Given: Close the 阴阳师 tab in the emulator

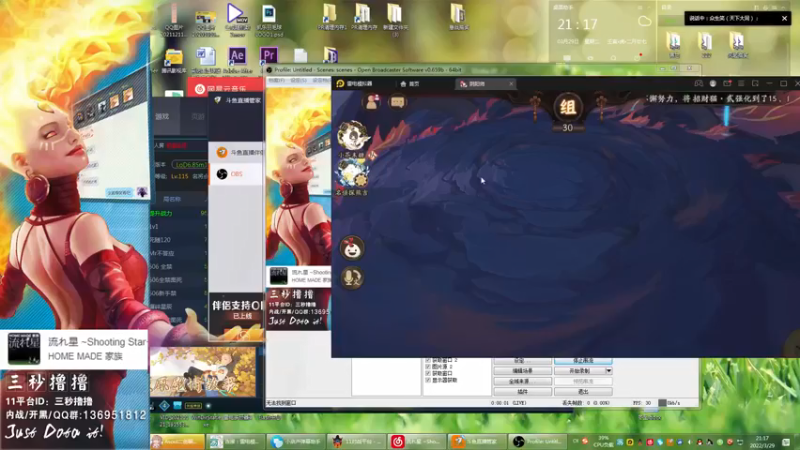Looking at the screenshot, I should click(x=511, y=84).
